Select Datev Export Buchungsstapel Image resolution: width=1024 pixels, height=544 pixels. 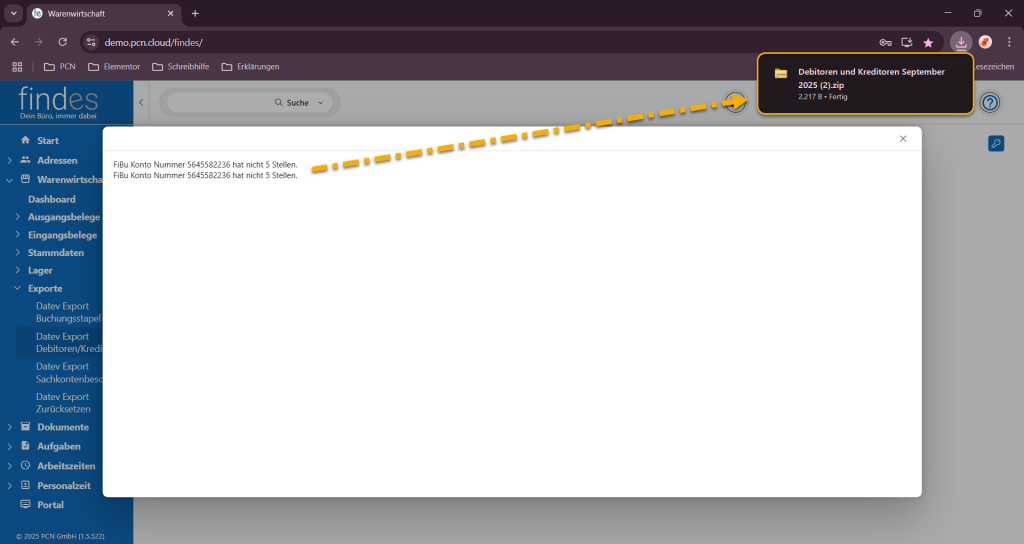coord(69,312)
